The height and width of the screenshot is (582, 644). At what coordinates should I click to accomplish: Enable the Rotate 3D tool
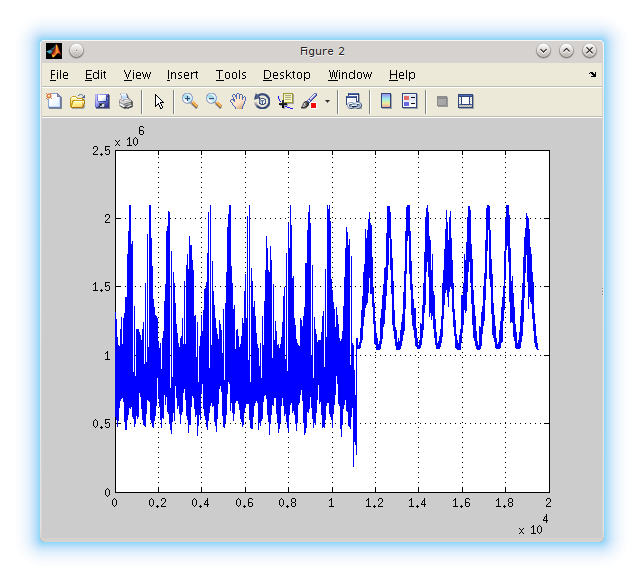[262, 101]
